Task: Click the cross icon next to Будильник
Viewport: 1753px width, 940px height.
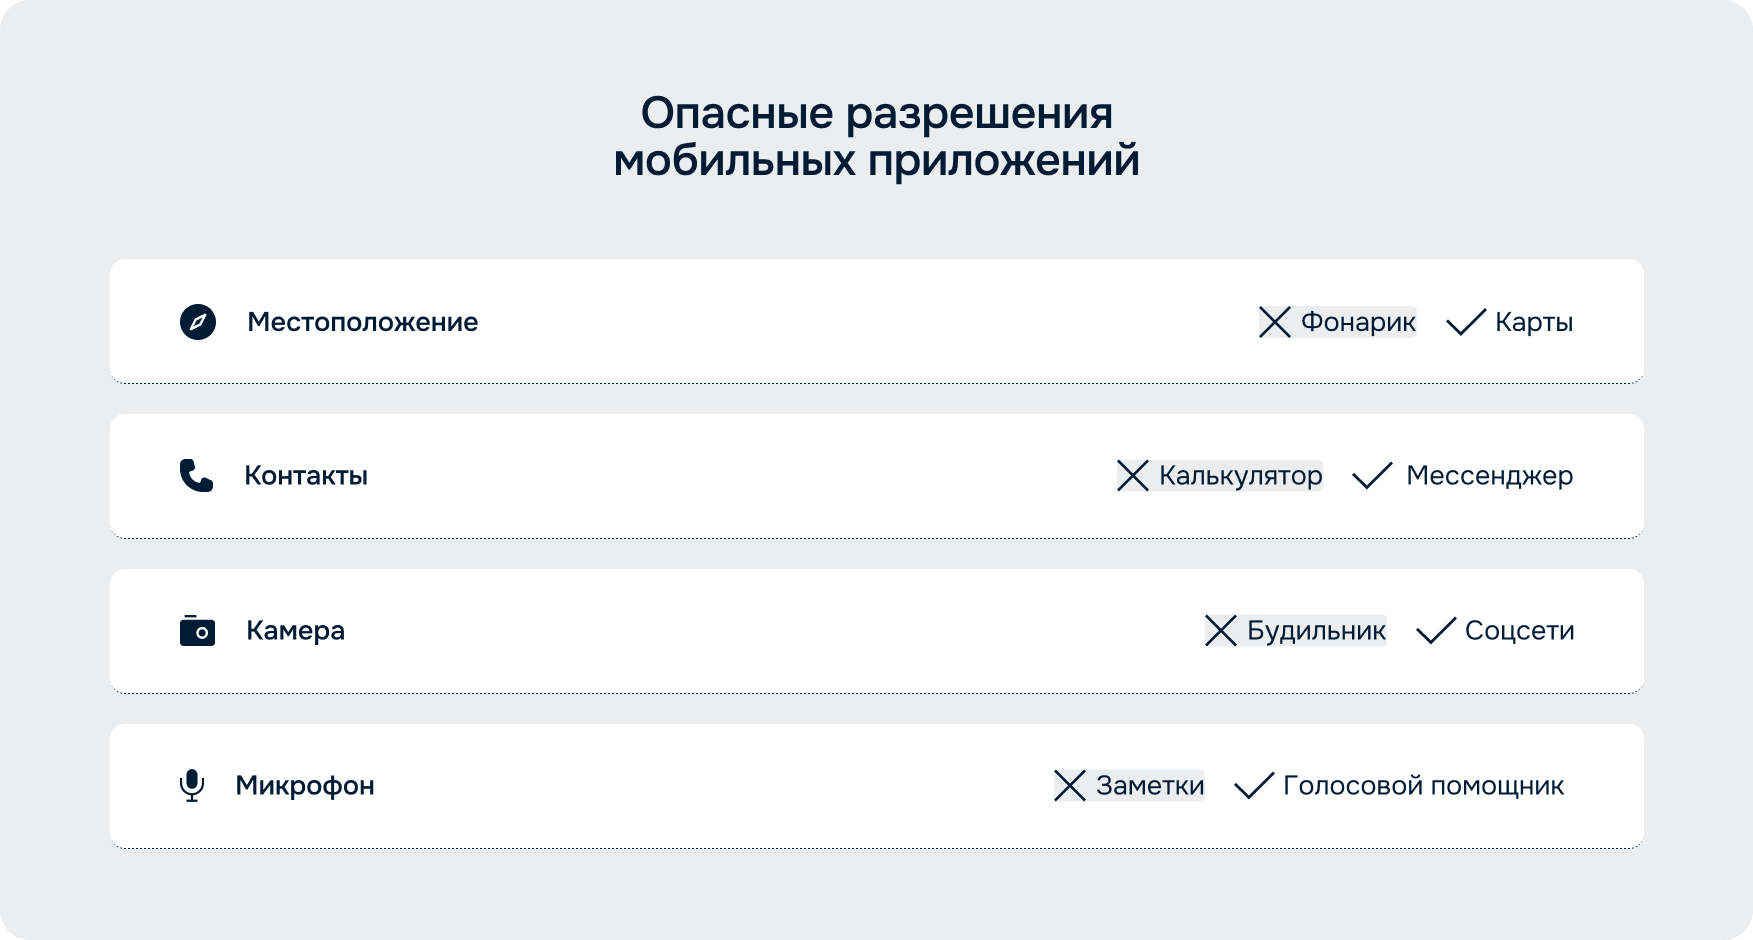Action: click(x=1221, y=631)
